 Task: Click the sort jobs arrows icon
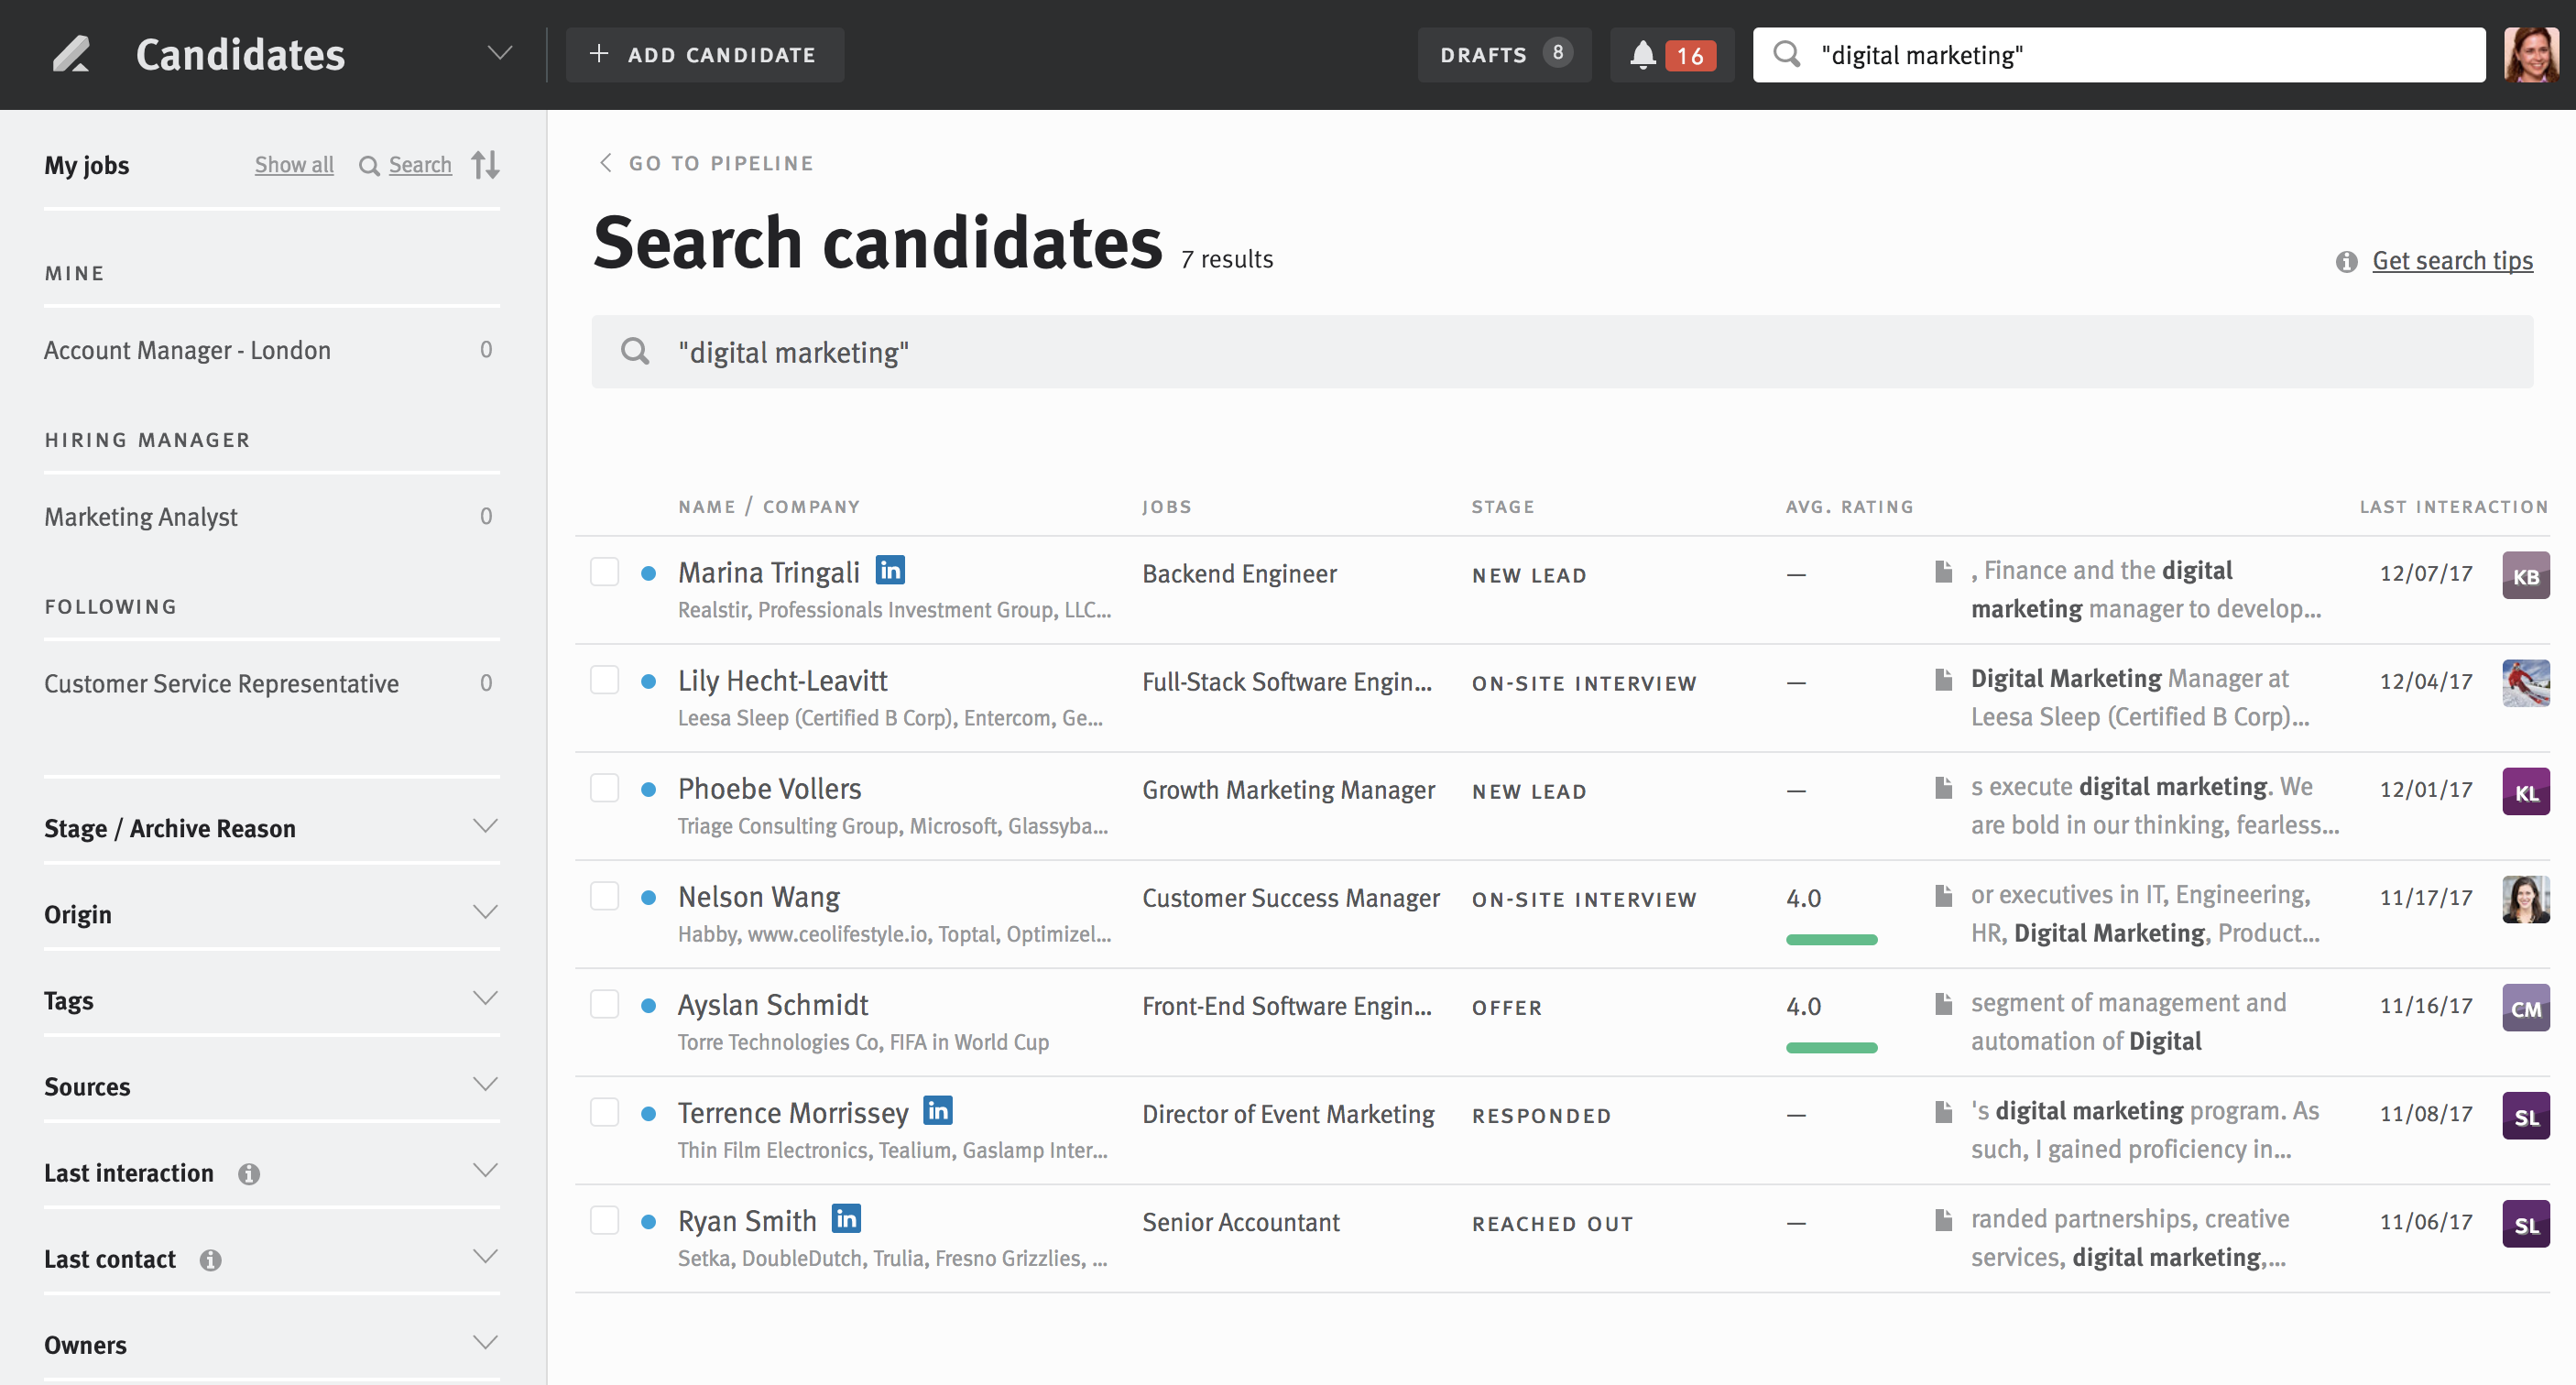coord(485,164)
